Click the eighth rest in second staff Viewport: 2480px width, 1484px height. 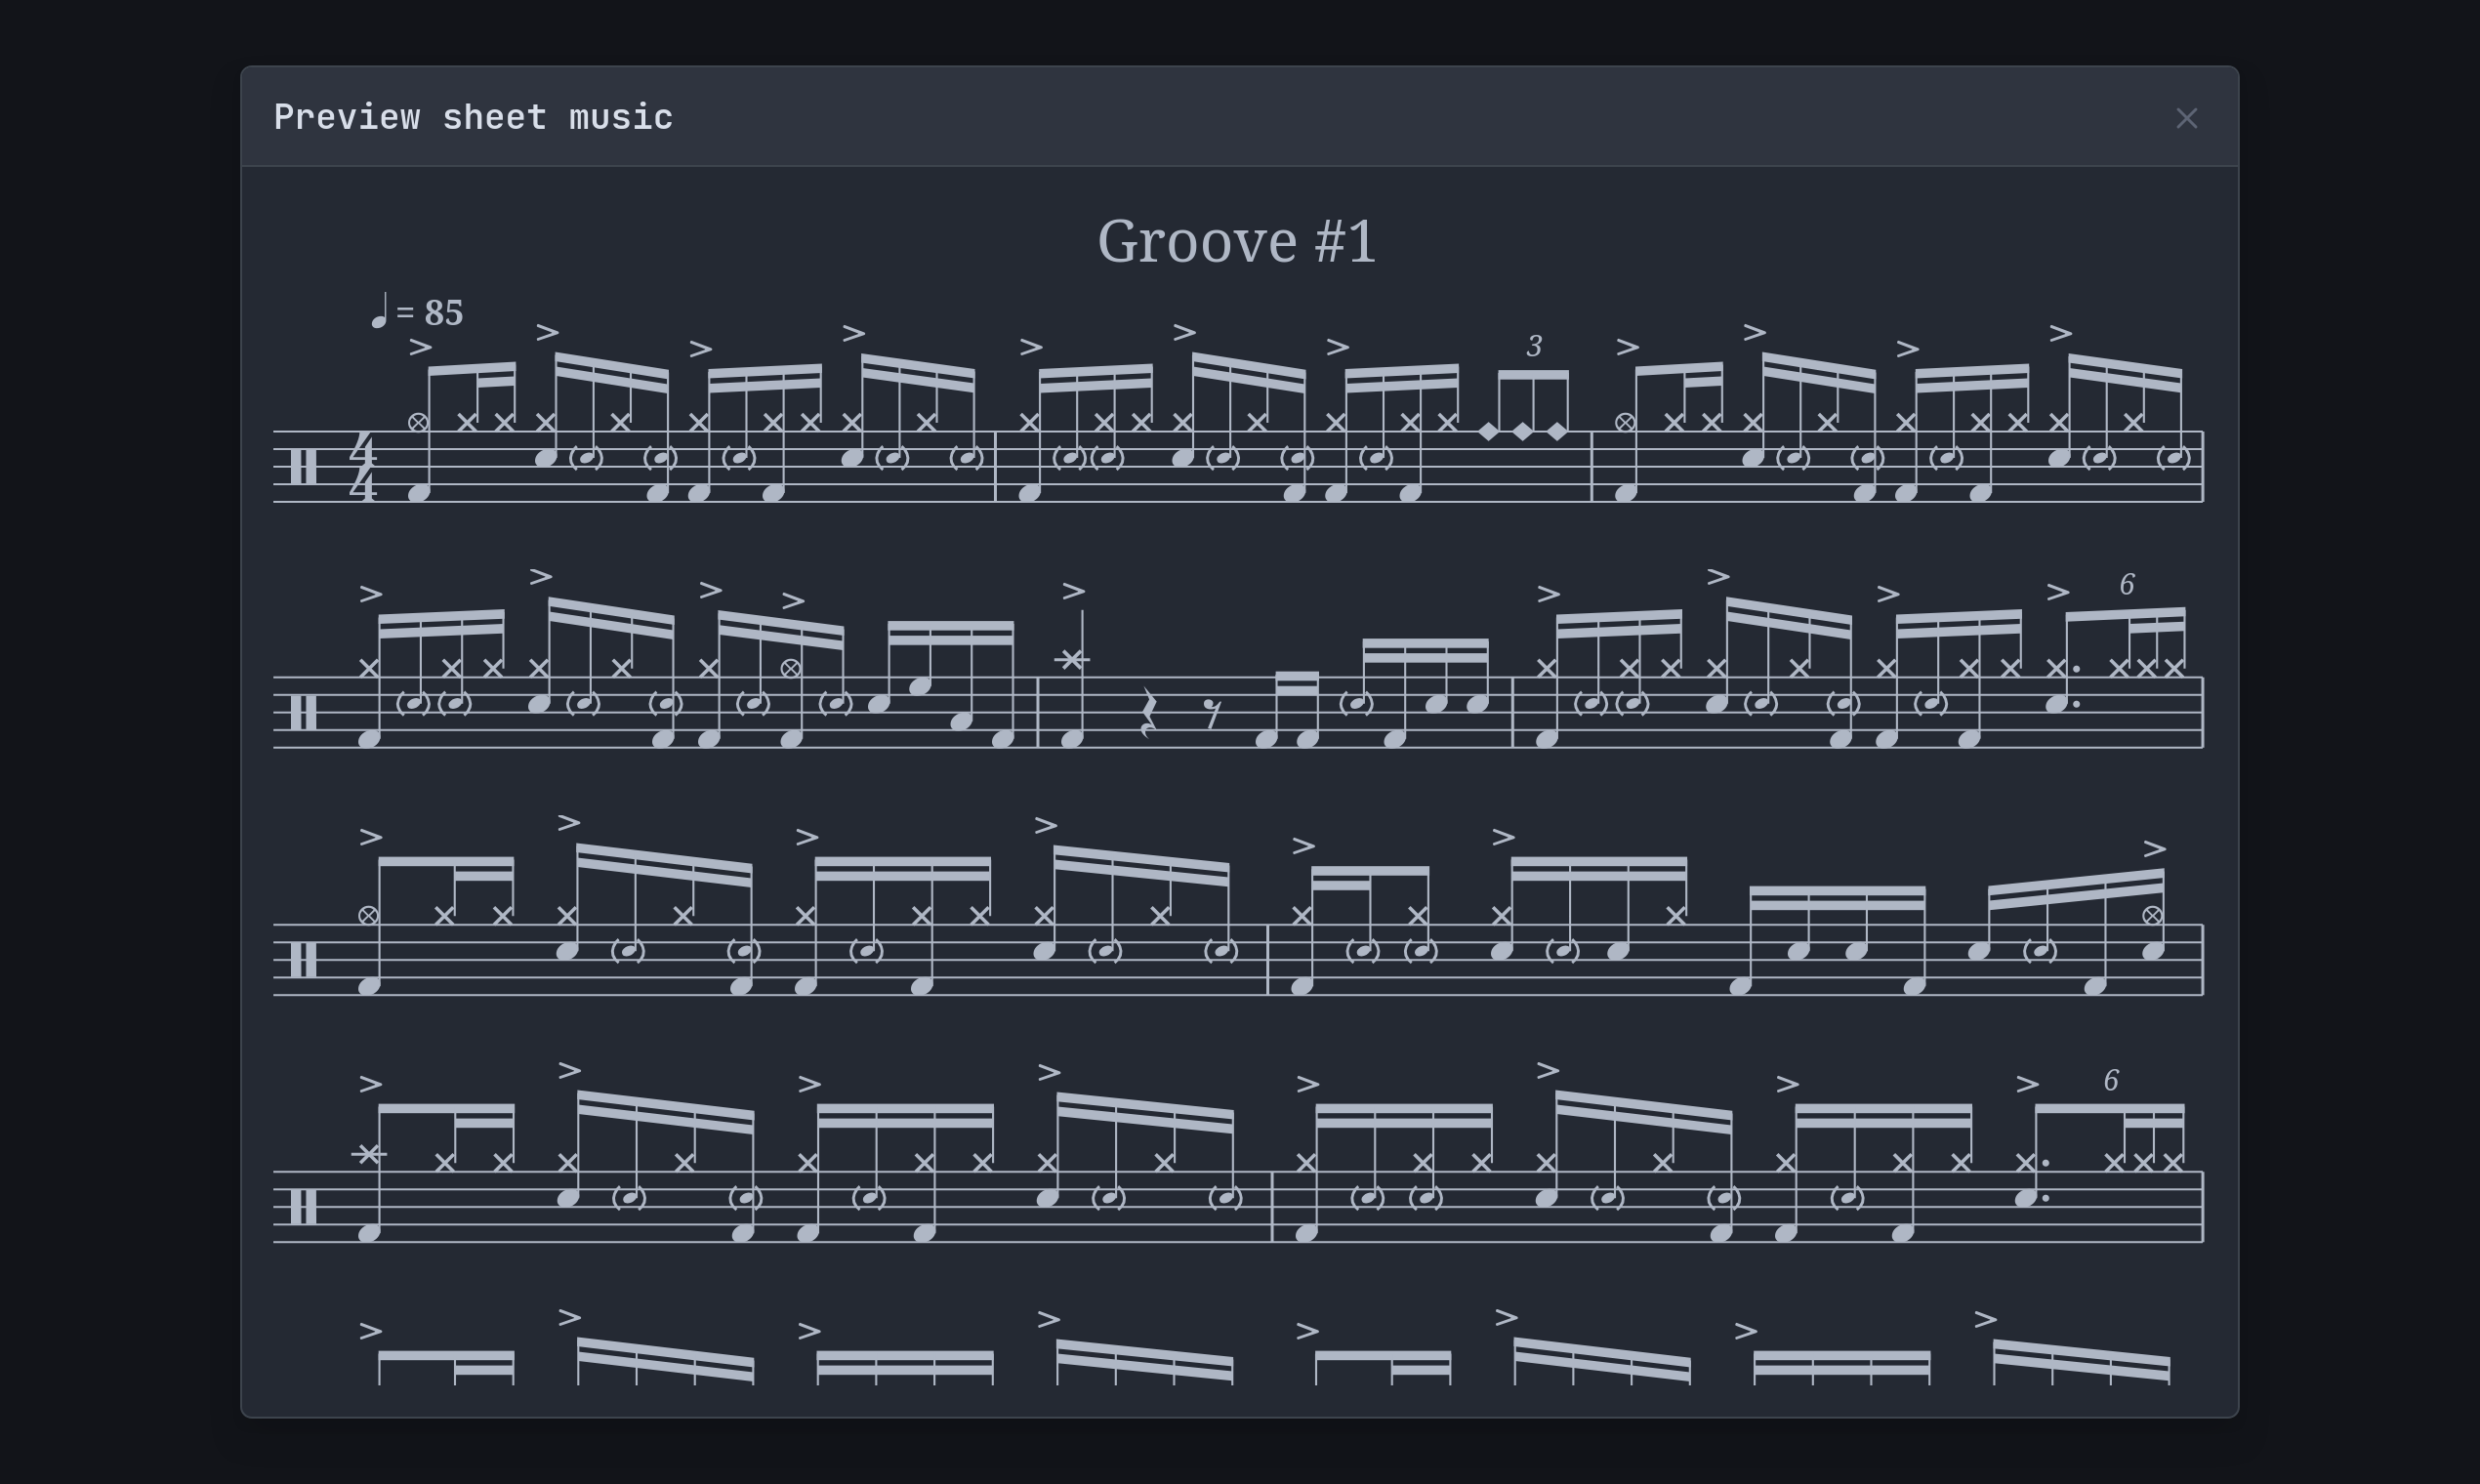point(1212,713)
